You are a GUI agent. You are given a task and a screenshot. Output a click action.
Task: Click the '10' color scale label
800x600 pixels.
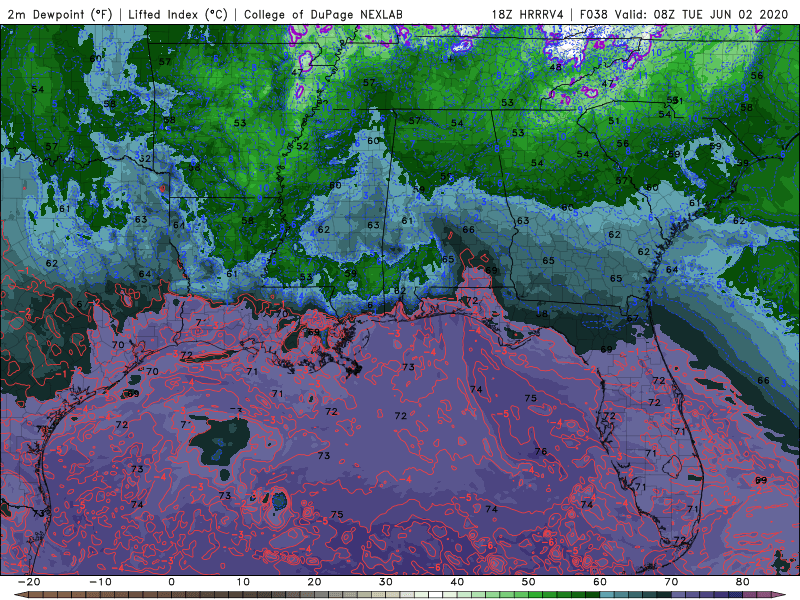(243, 582)
